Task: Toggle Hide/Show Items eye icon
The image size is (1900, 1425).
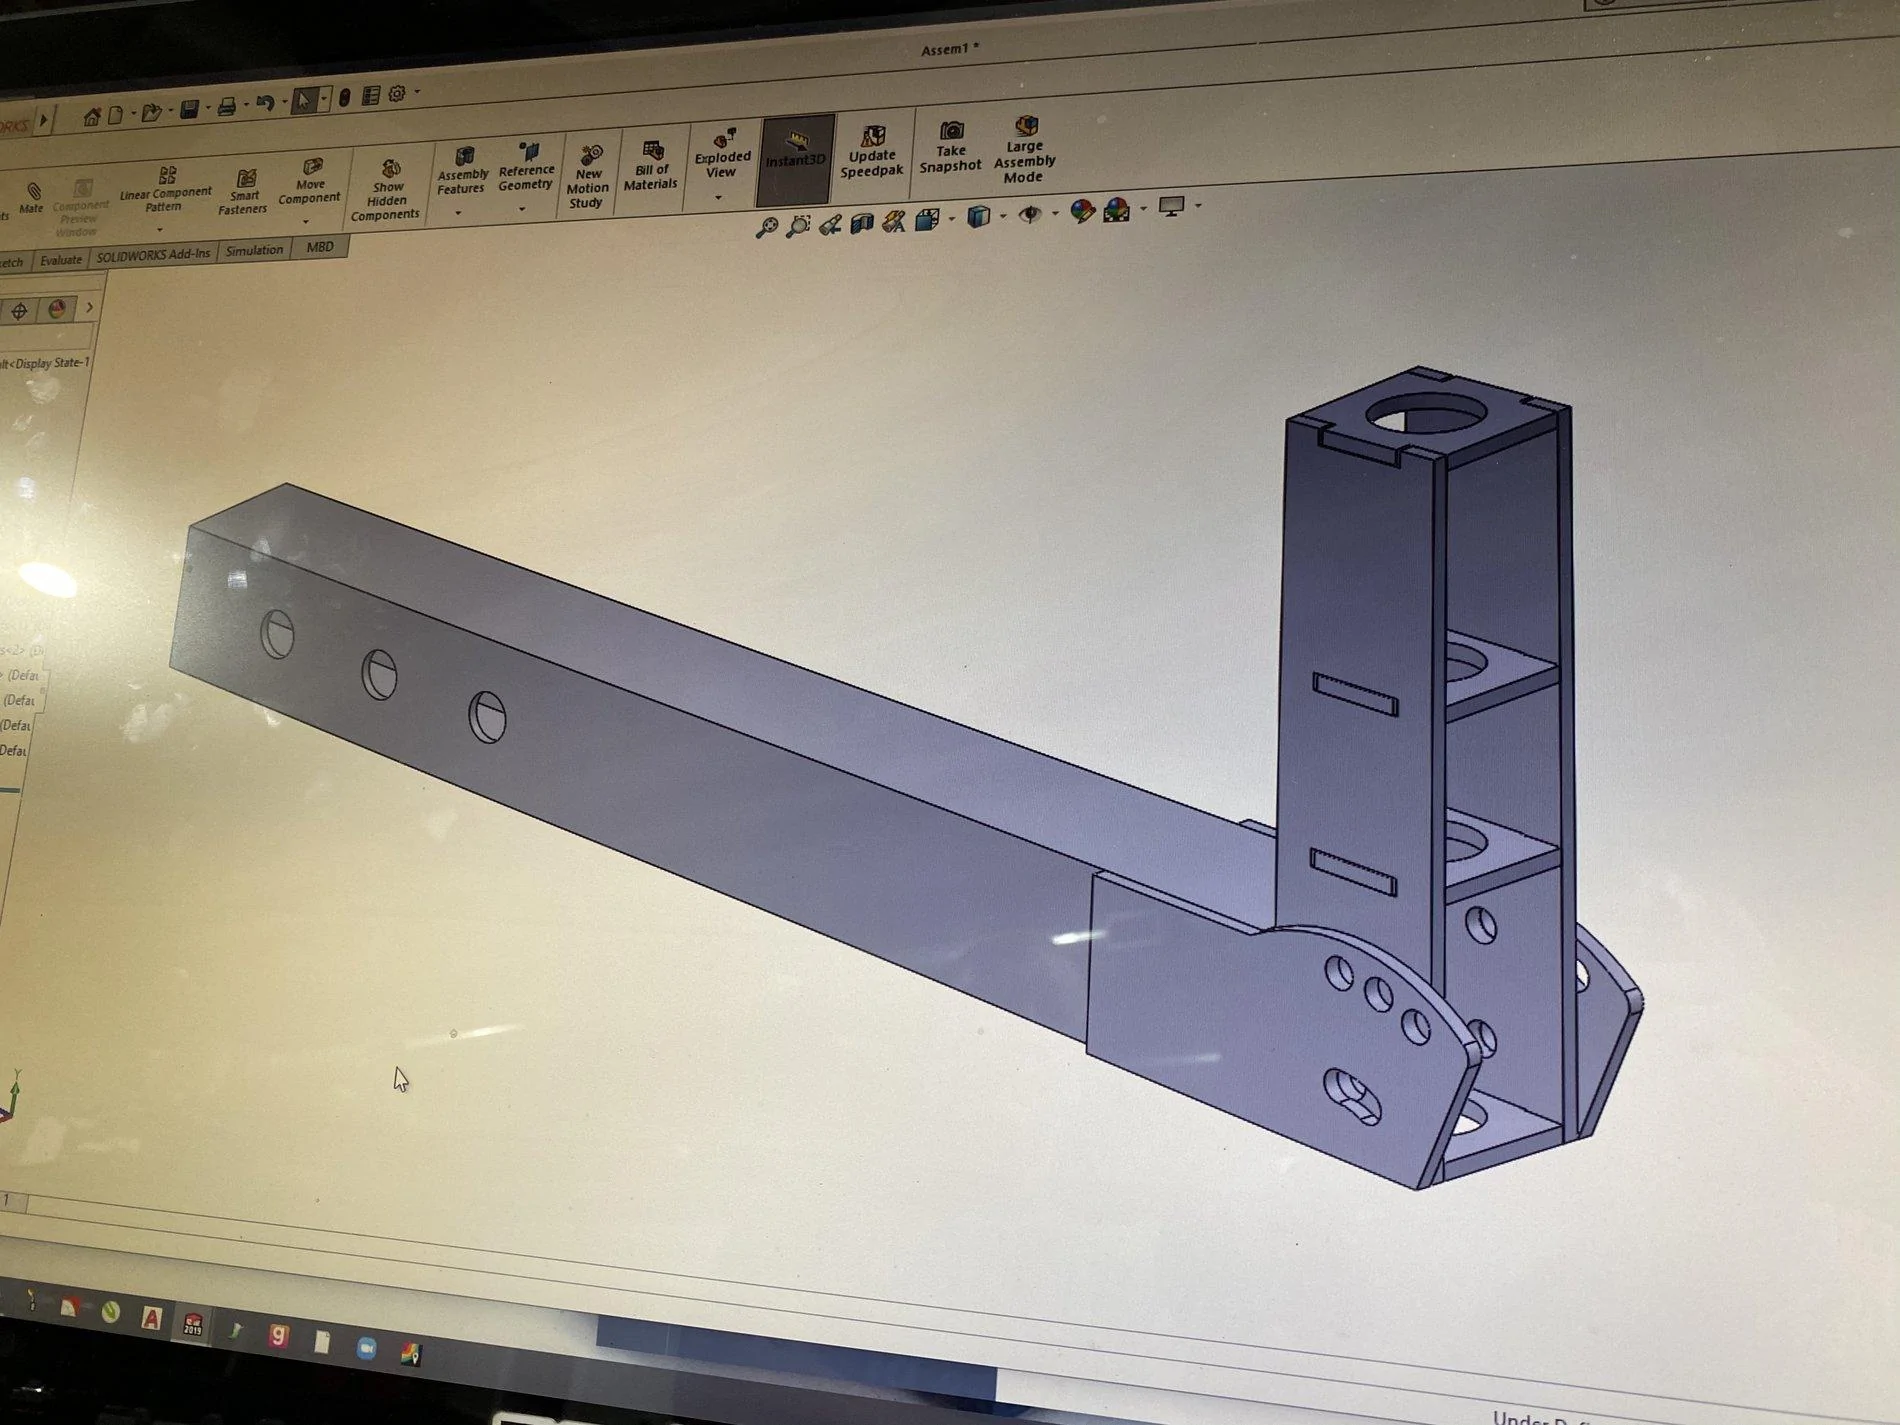Action: pyautogui.click(x=1030, y=213)
